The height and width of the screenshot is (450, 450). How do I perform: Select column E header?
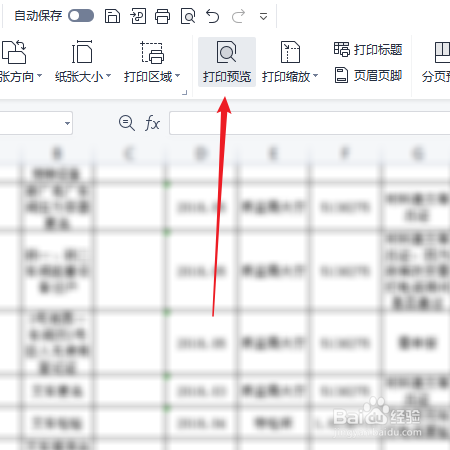[273, 153]
